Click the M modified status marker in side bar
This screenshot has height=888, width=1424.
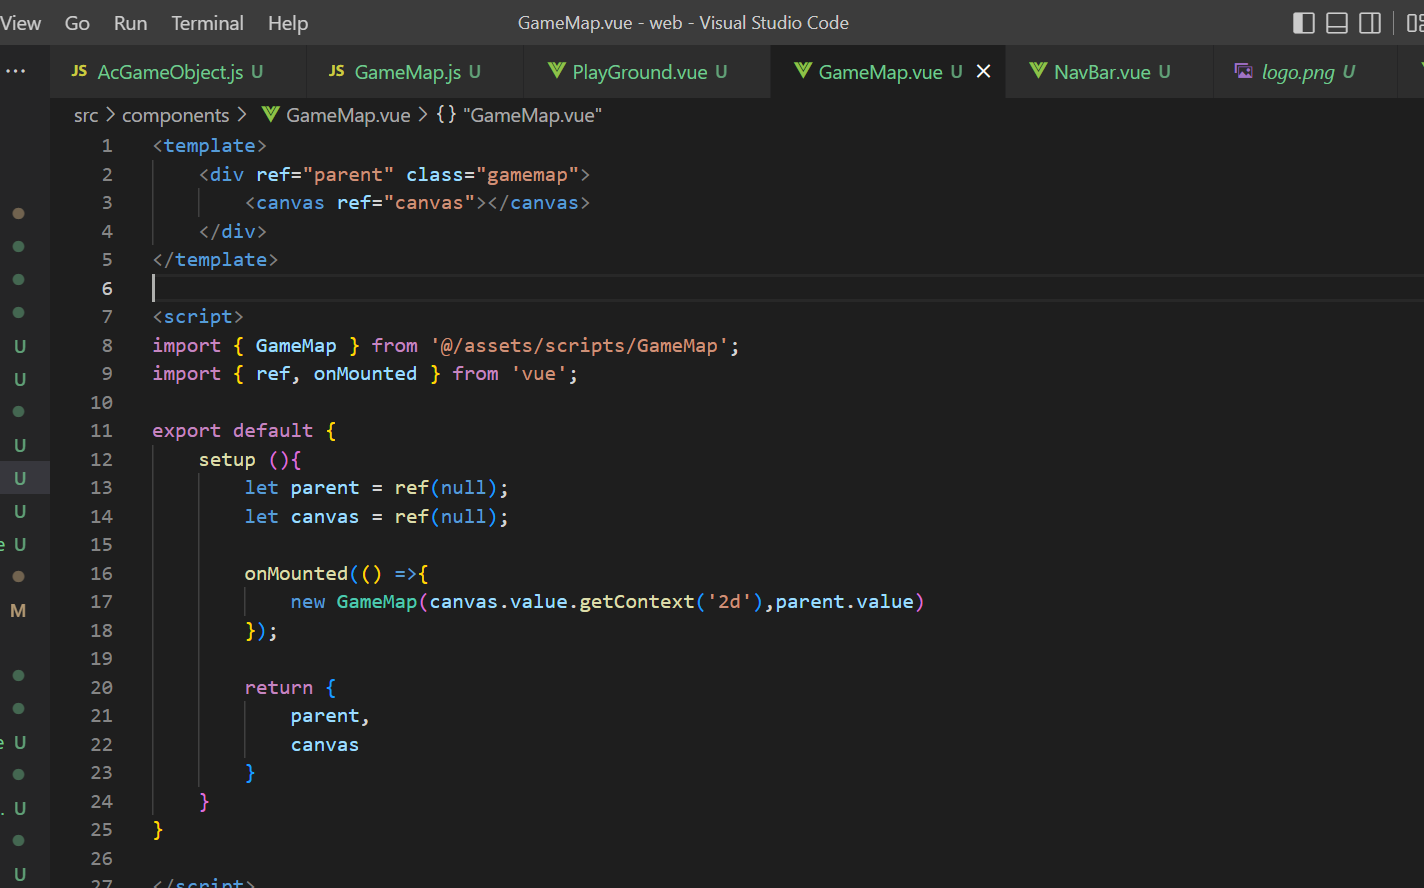pyautogui.click(x=18, y=611)
